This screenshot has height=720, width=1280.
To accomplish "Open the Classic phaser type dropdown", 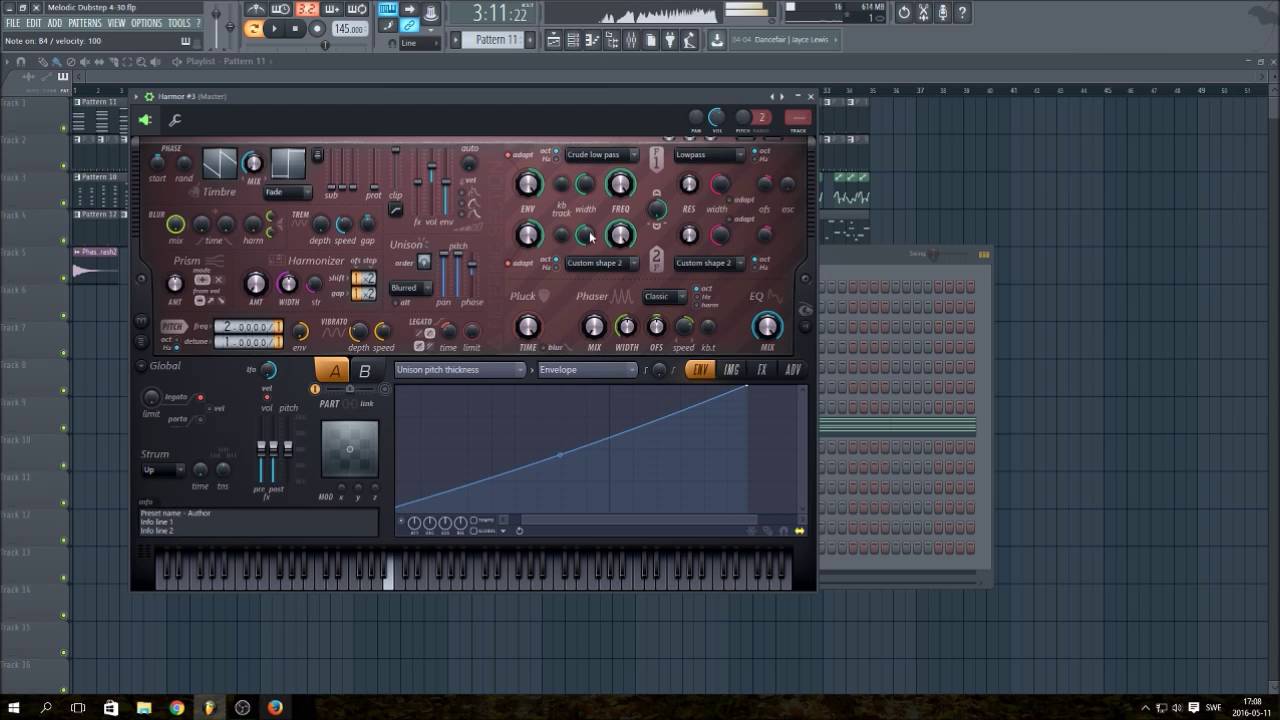I will coord(664,296).
